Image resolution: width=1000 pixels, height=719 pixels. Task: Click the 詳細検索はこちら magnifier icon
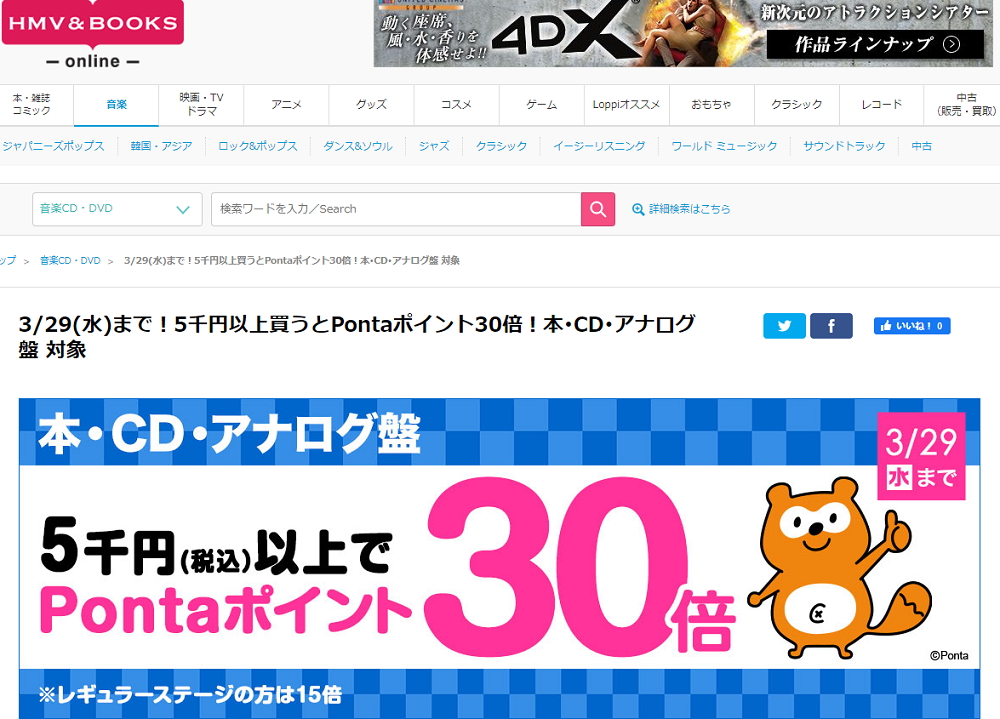click(638, 209)
